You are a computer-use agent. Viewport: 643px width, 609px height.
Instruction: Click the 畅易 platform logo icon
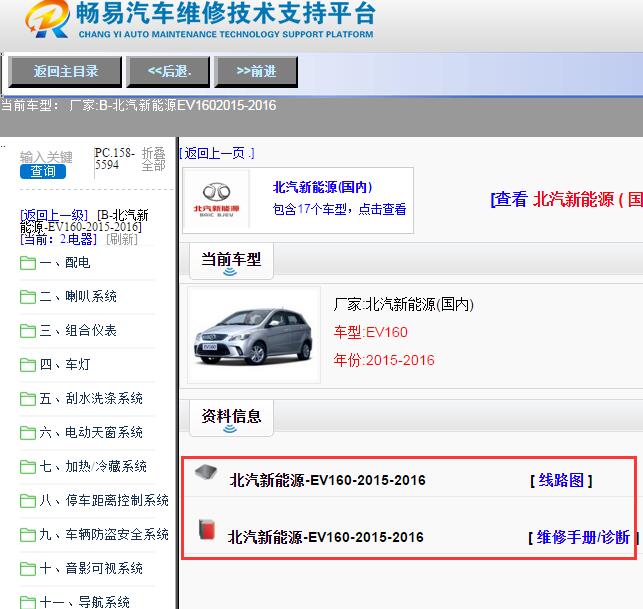[x=47, y=19]
